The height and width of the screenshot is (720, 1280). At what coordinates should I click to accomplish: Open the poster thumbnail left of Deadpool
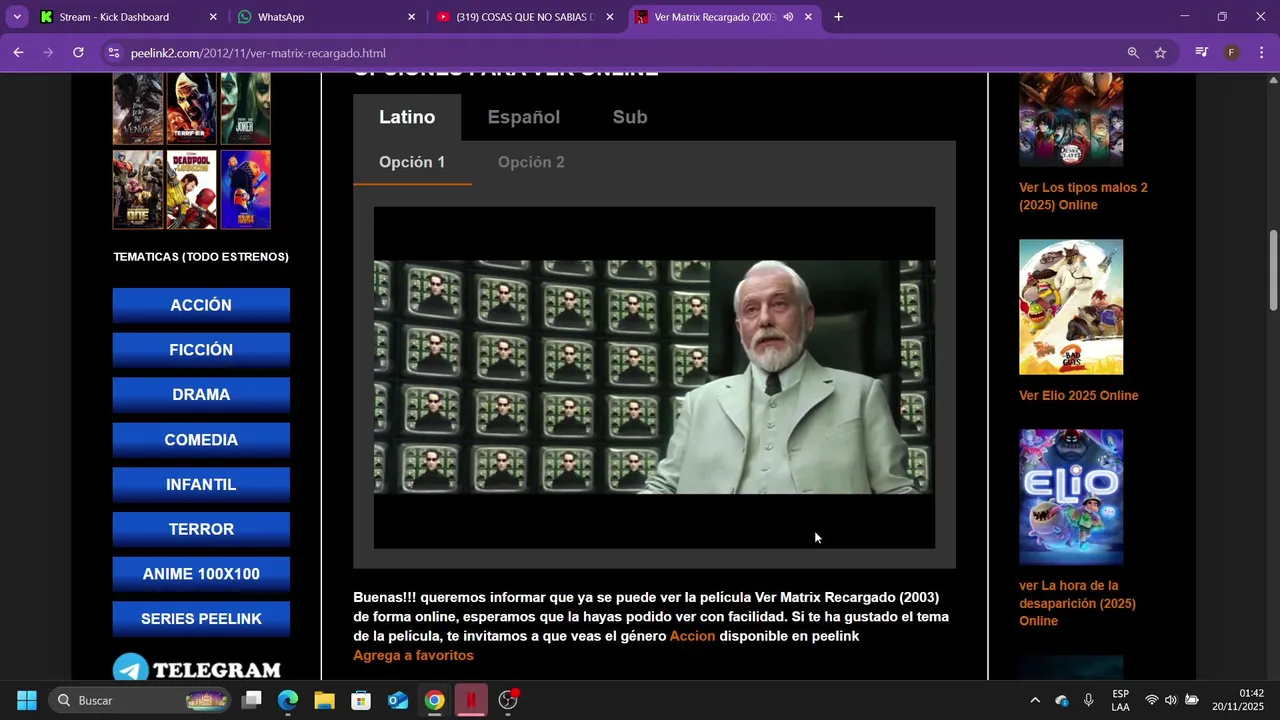138,189
